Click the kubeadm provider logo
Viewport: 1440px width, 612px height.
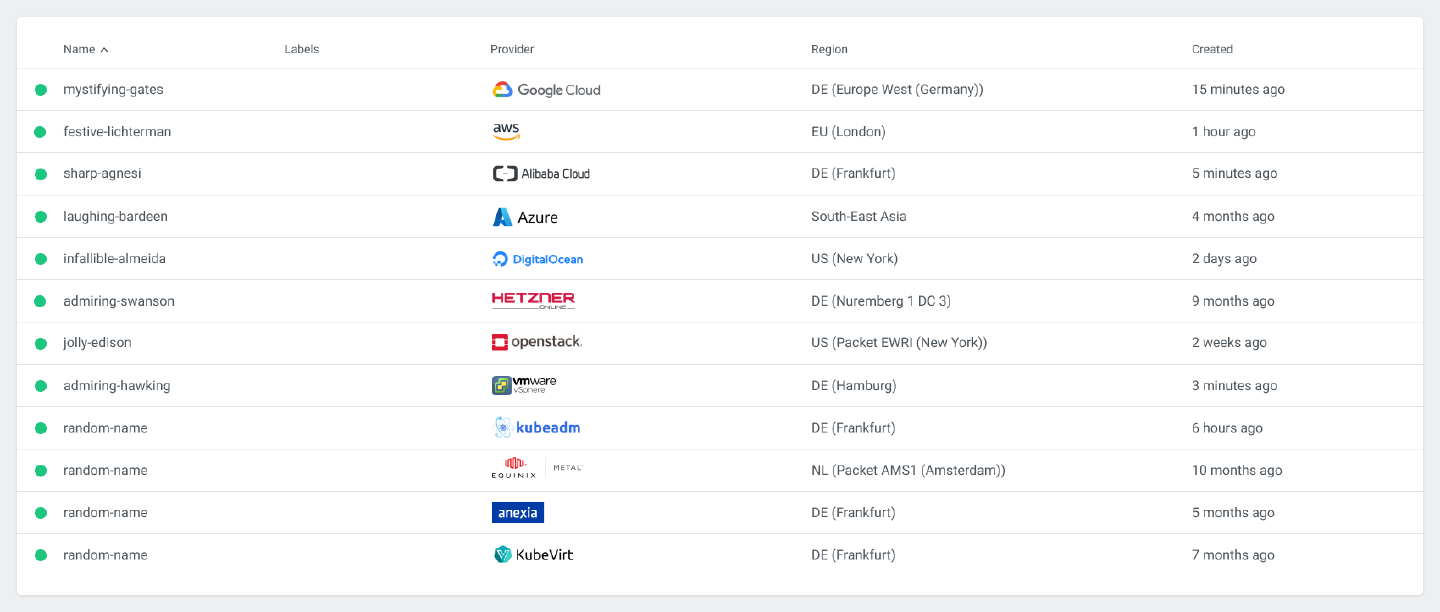[537, 428]
